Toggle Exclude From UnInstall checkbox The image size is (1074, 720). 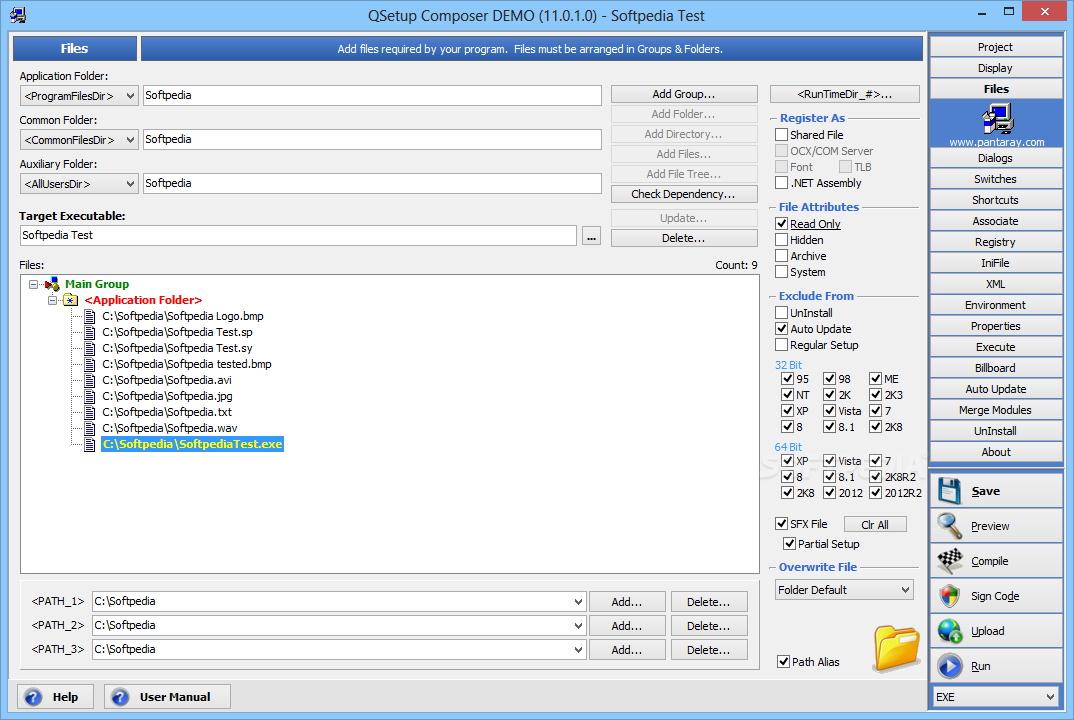782,312
